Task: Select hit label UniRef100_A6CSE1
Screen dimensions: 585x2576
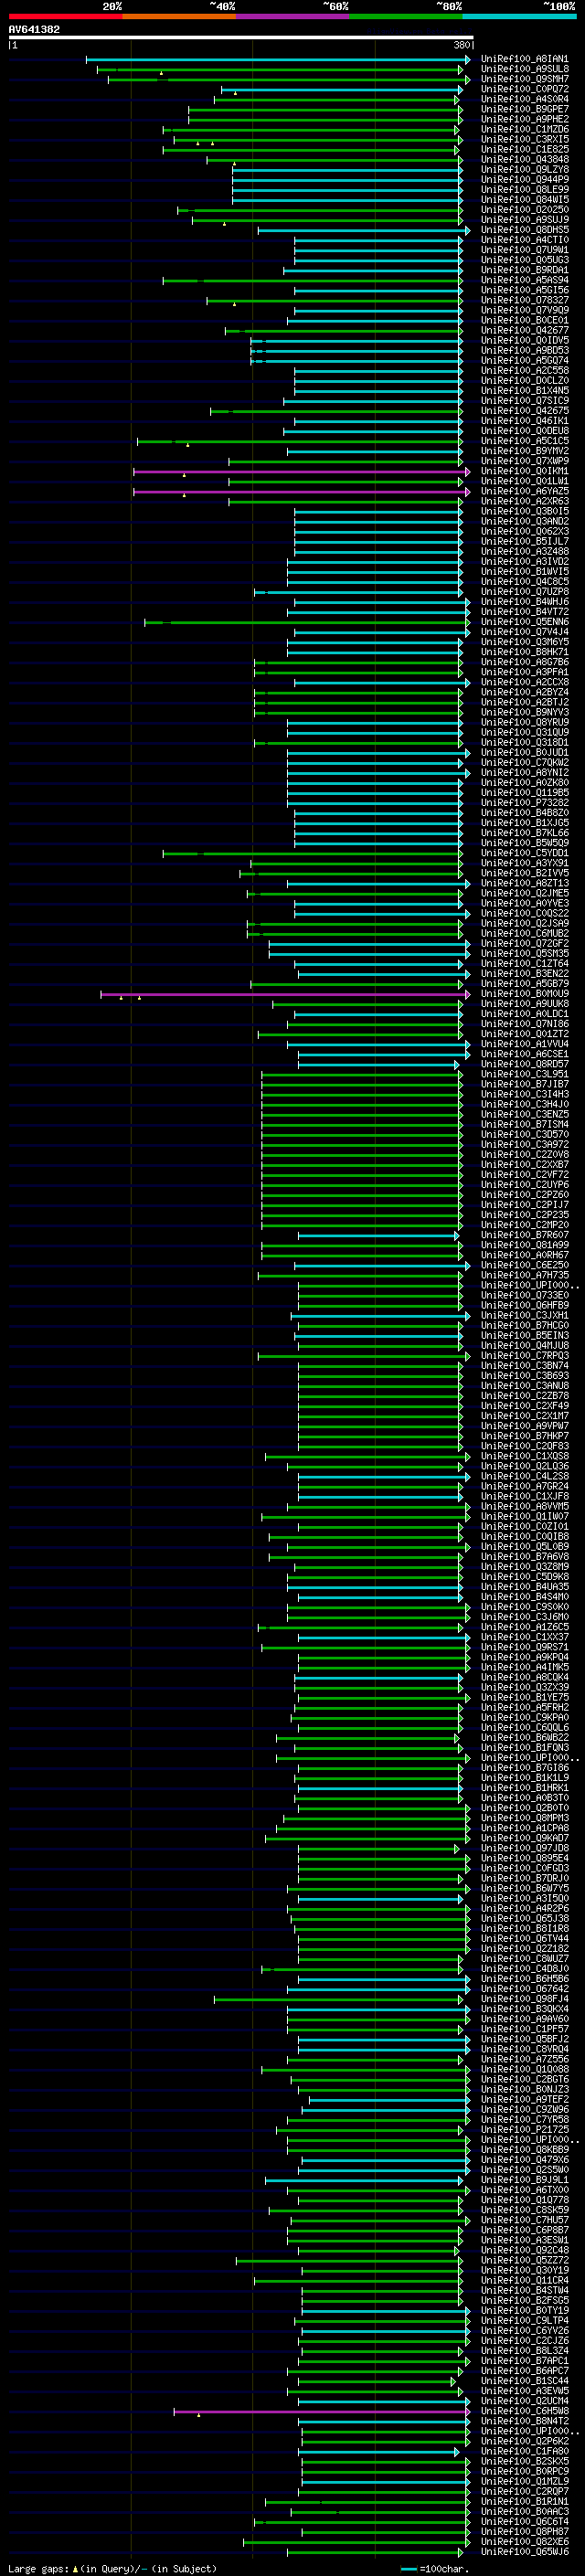Action: (525, 1054)
